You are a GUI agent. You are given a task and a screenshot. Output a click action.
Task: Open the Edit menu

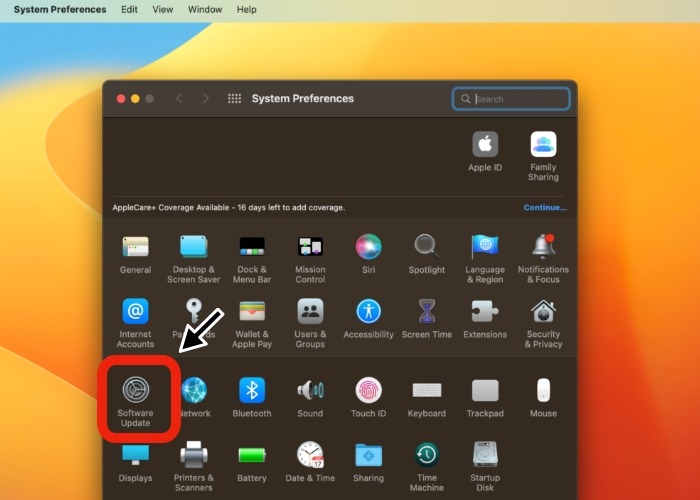(129, 9)
